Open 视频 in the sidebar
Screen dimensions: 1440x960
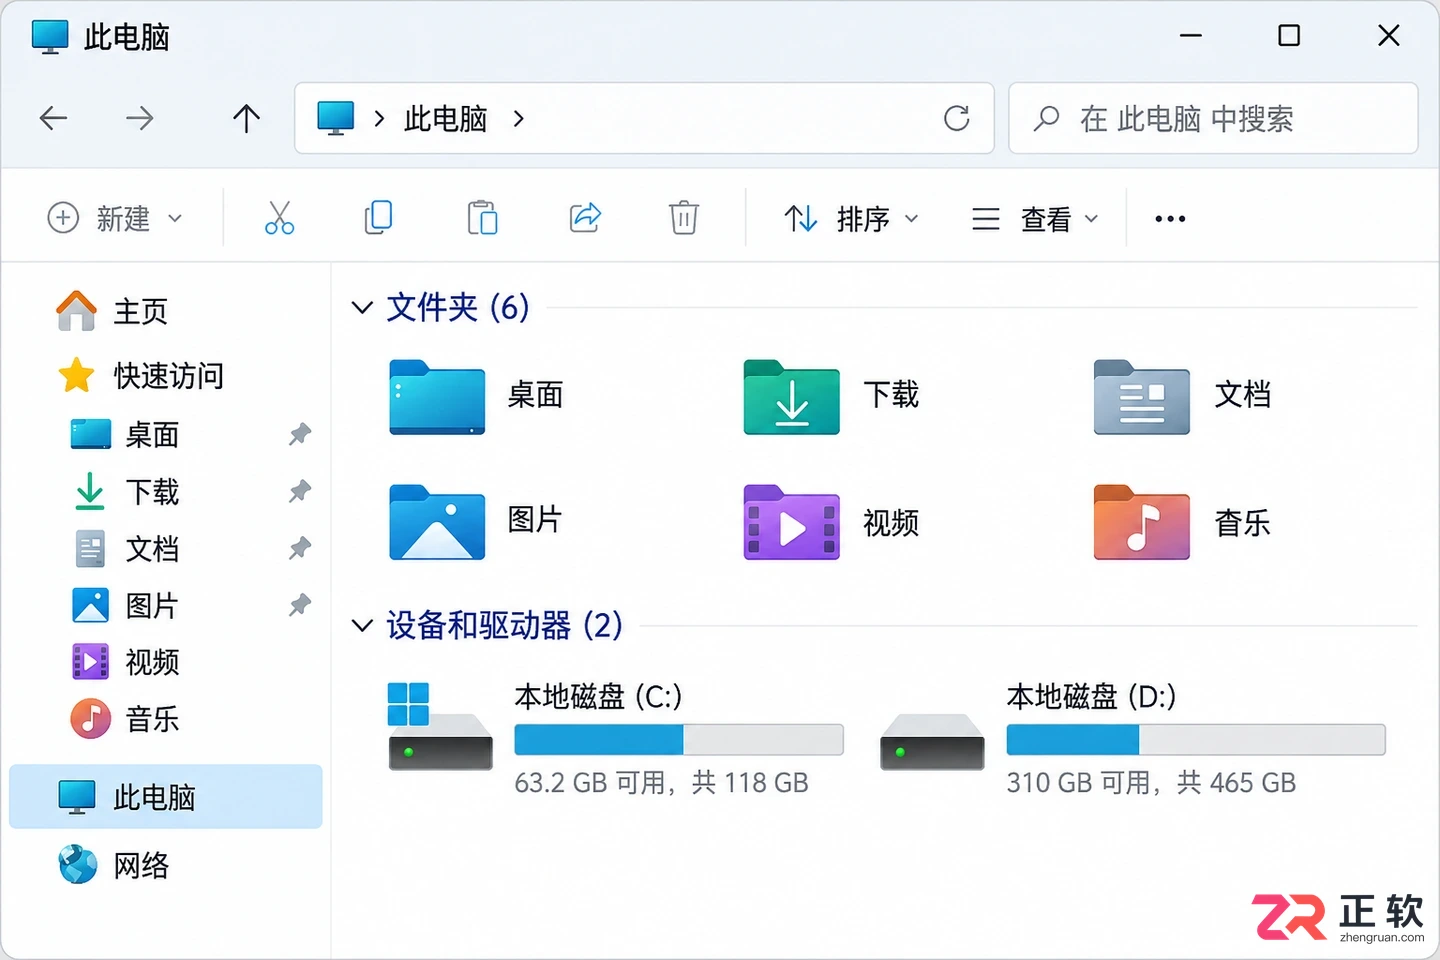125,662
